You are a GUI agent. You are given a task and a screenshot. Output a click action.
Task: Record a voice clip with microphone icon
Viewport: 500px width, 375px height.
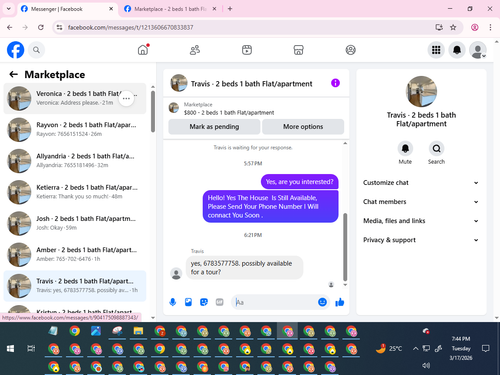coord(173,302)
